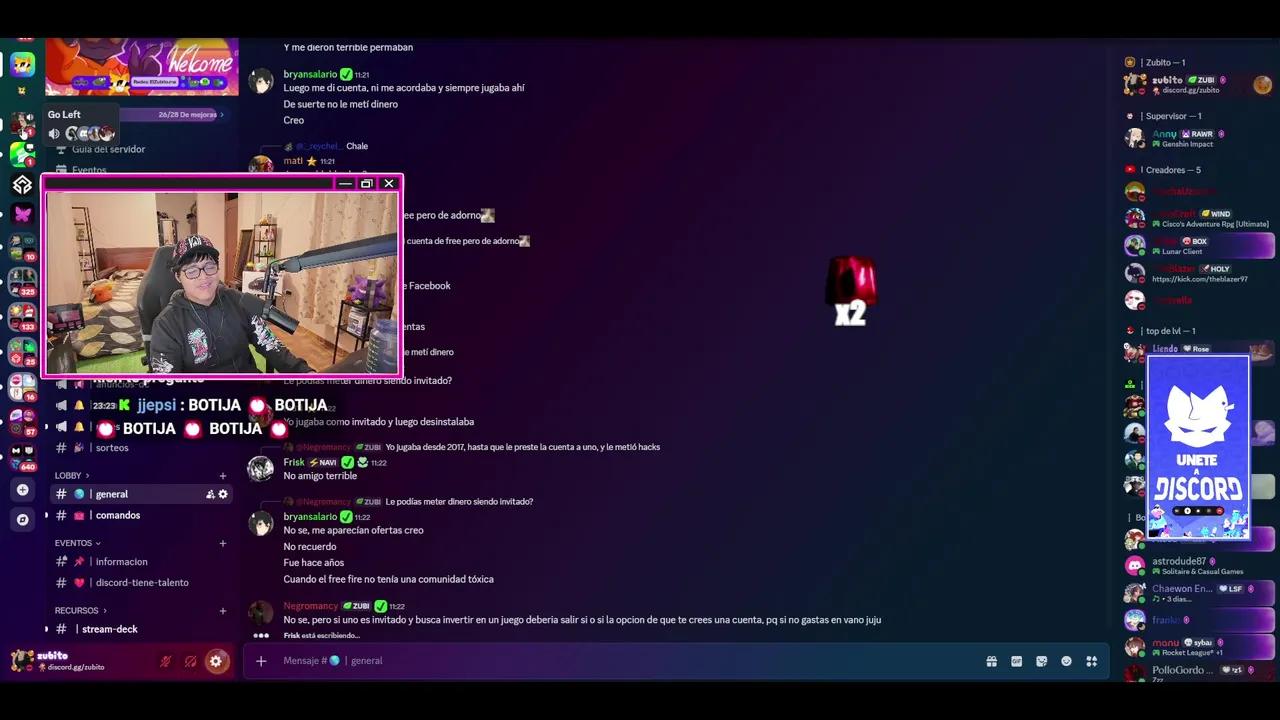
Task: Open the Discover servers compass icon
Action: [x=22, y=520]
